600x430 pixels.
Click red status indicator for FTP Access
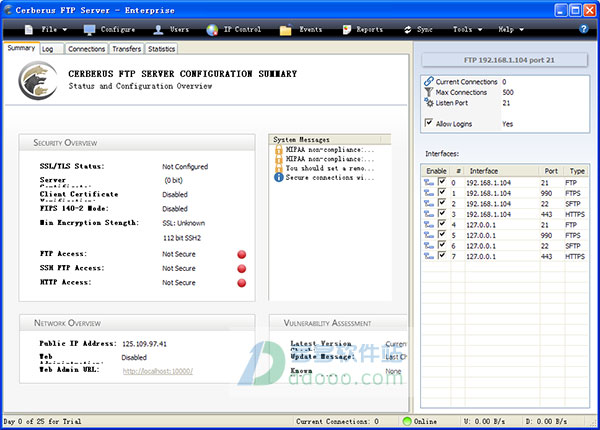[241, 254]
